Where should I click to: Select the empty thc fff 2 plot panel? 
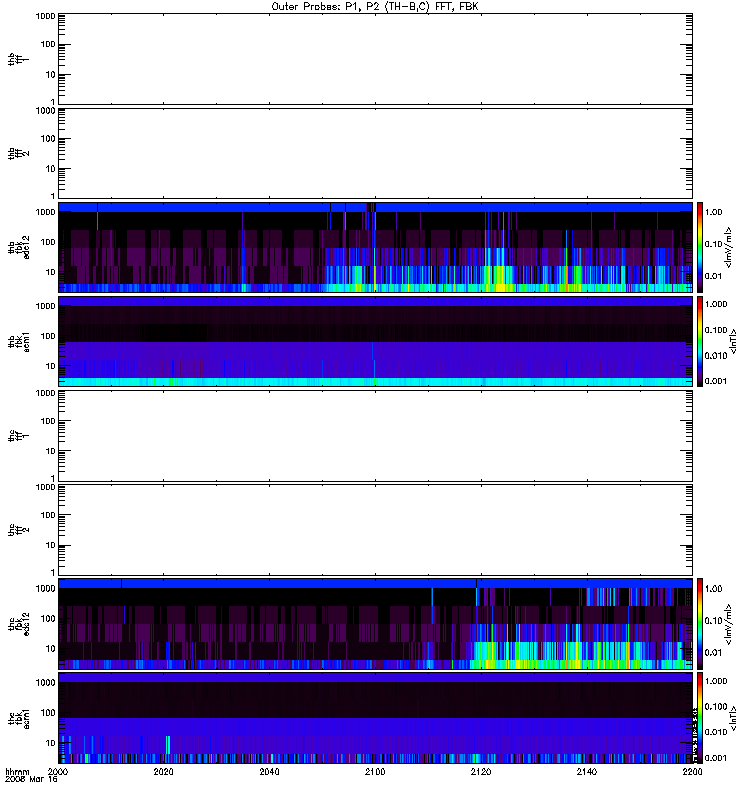[x=376, y=530]
